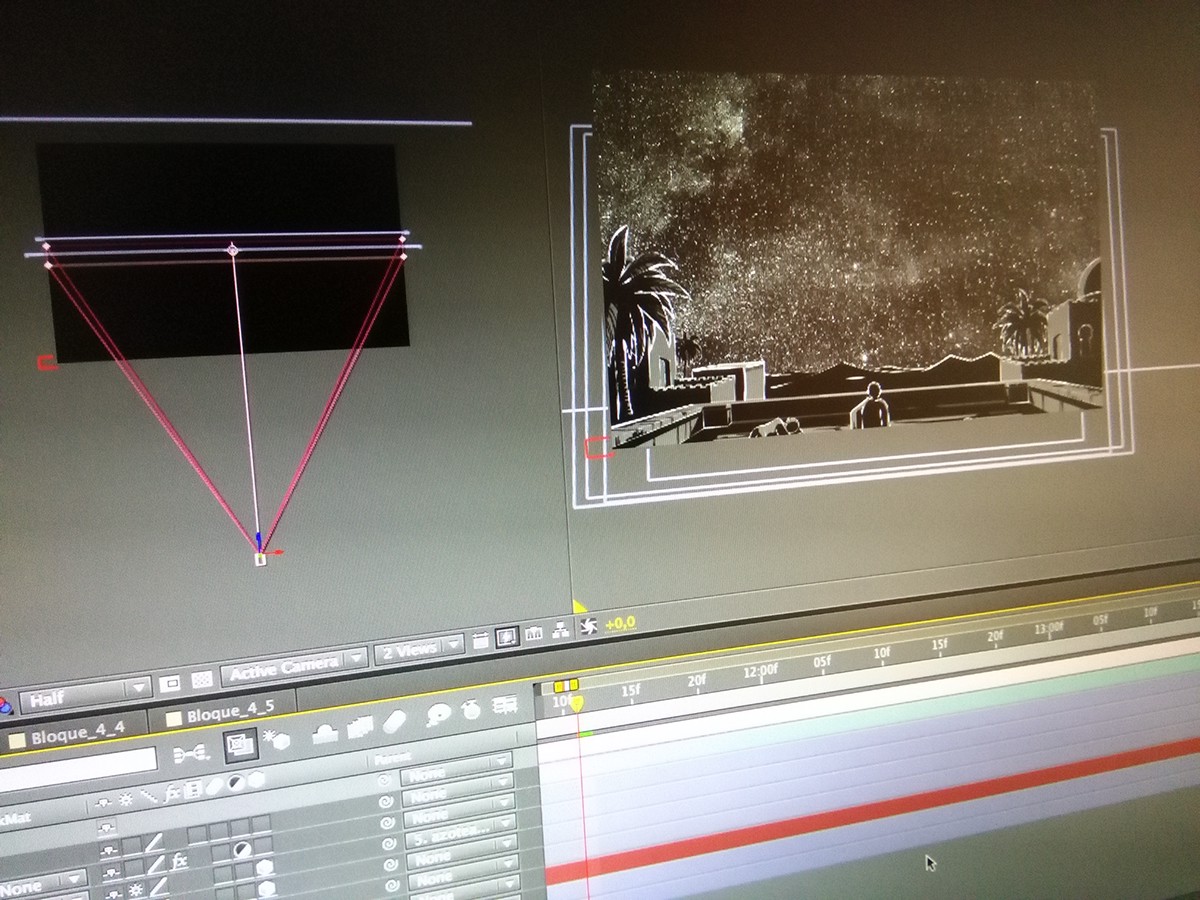The image size is (1200, 900).
Task: Click the Reset Exposure aperture icon
Action: pos(588,626)
